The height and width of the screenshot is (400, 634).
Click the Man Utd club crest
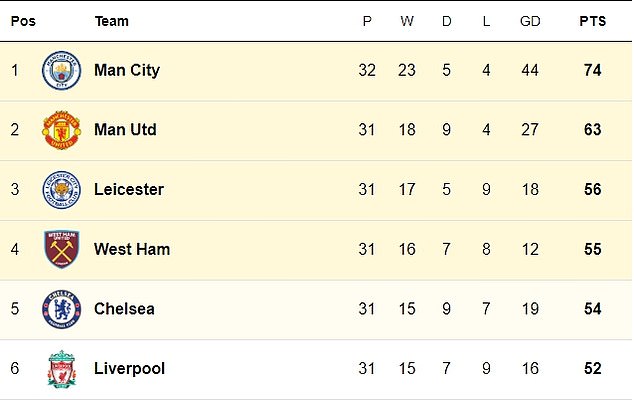(x=61, y=130)
